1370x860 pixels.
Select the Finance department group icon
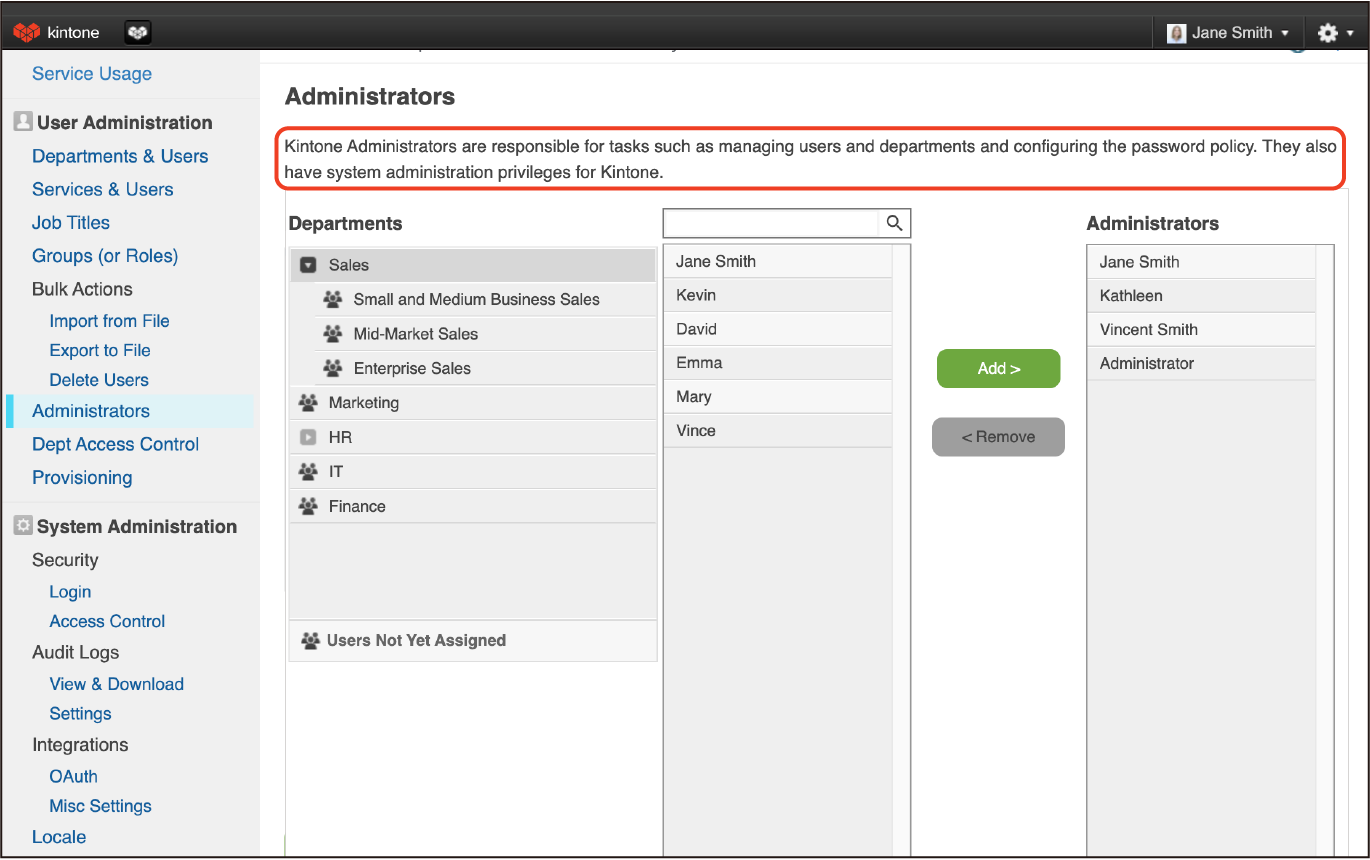tap(309, 507)
